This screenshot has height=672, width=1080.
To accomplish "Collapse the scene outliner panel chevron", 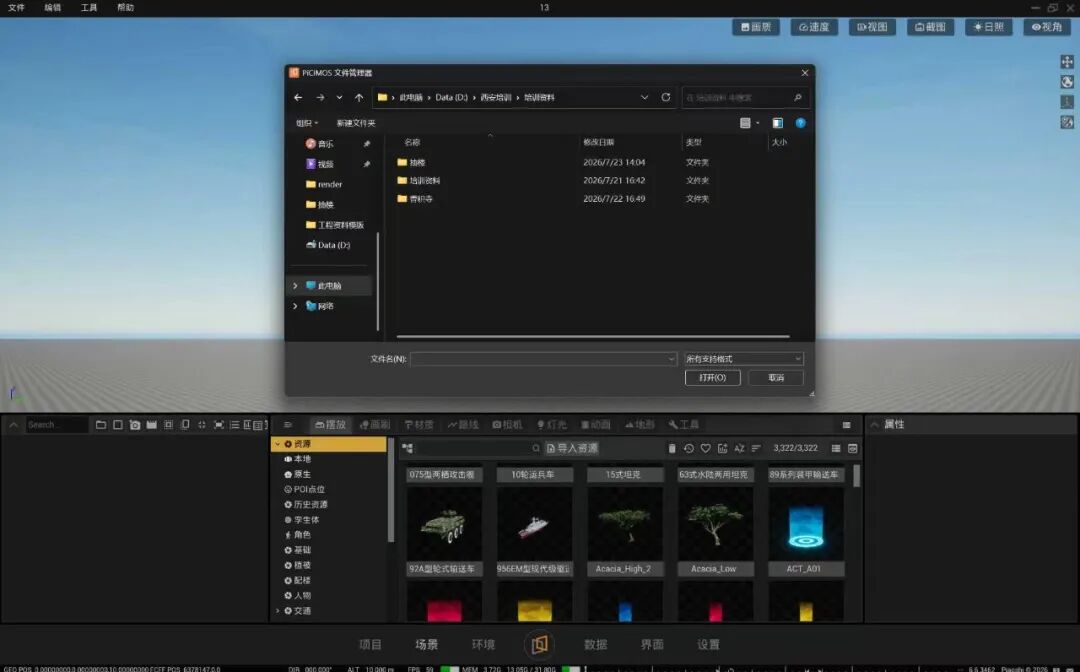I will [13, 425].
